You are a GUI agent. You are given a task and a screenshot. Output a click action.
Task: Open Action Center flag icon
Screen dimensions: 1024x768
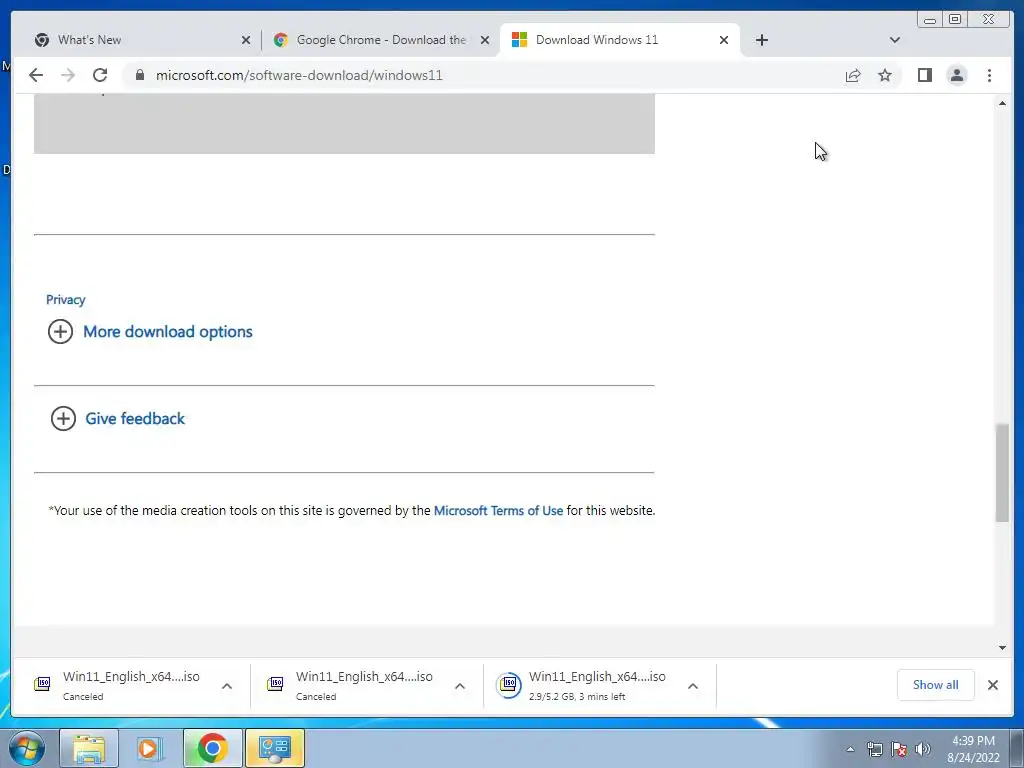tap(899, 749)
